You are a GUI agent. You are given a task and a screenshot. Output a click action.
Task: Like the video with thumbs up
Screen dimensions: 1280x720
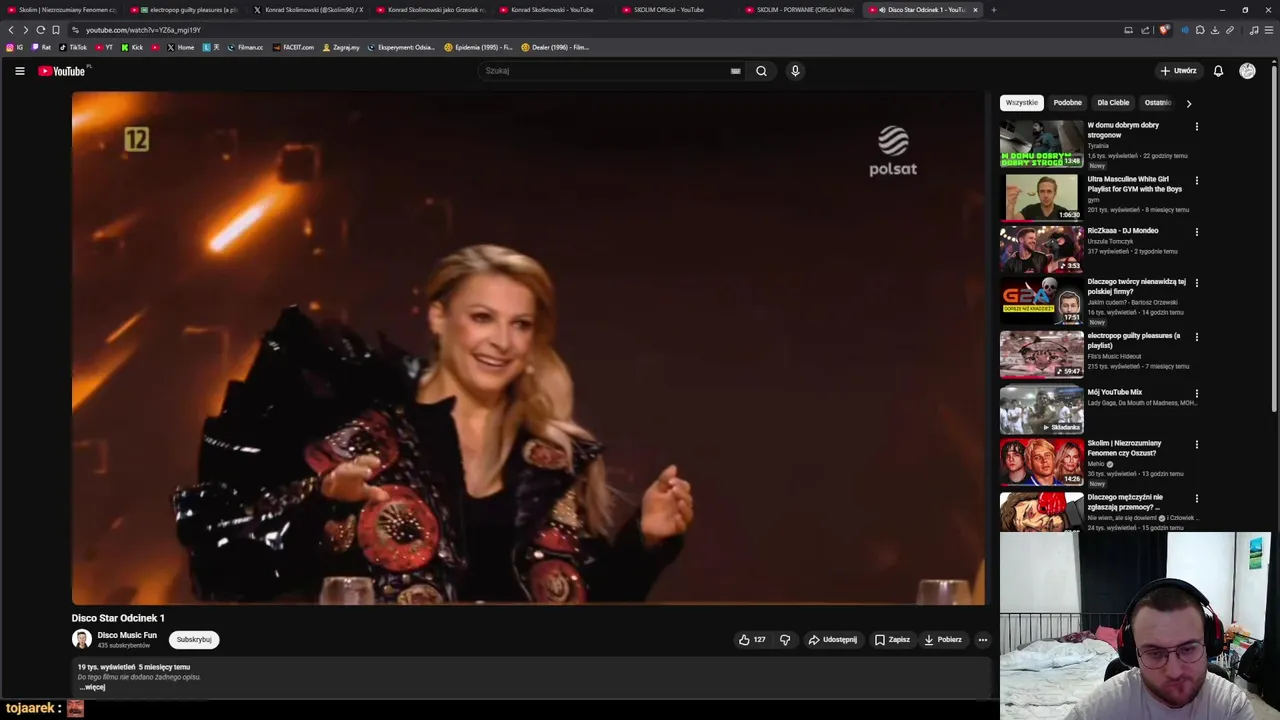click(752, 640)
